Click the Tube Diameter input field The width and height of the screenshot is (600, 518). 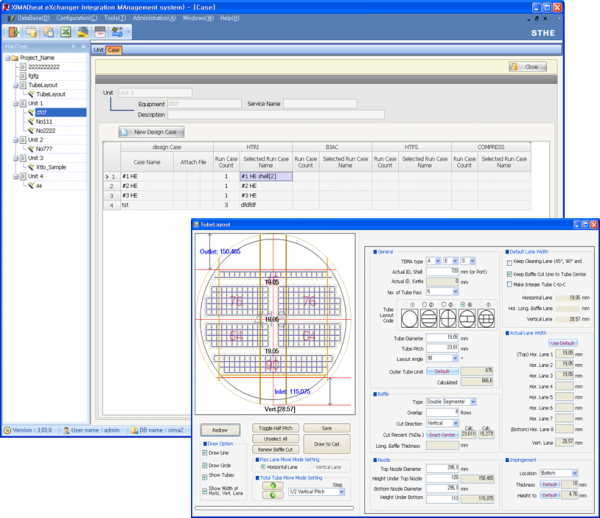click(444, 337)
